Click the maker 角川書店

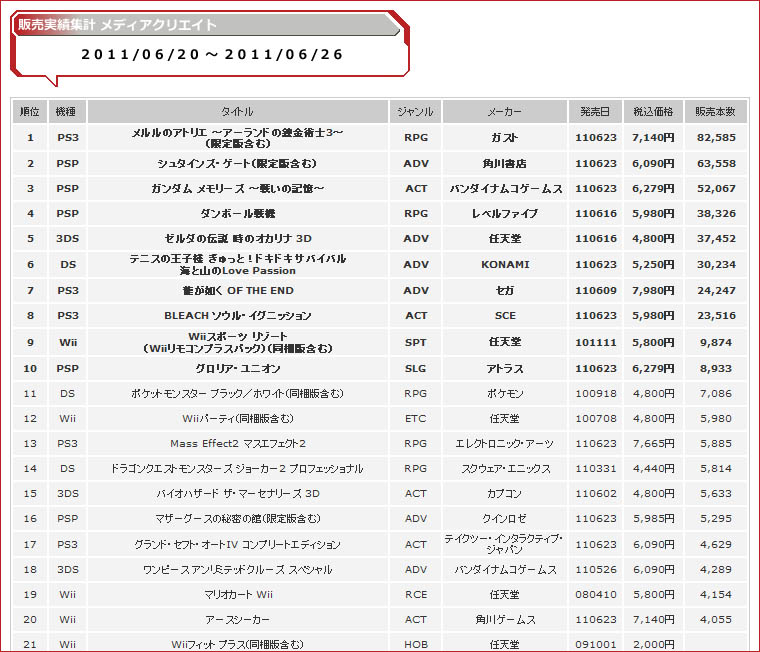[505, 164]
